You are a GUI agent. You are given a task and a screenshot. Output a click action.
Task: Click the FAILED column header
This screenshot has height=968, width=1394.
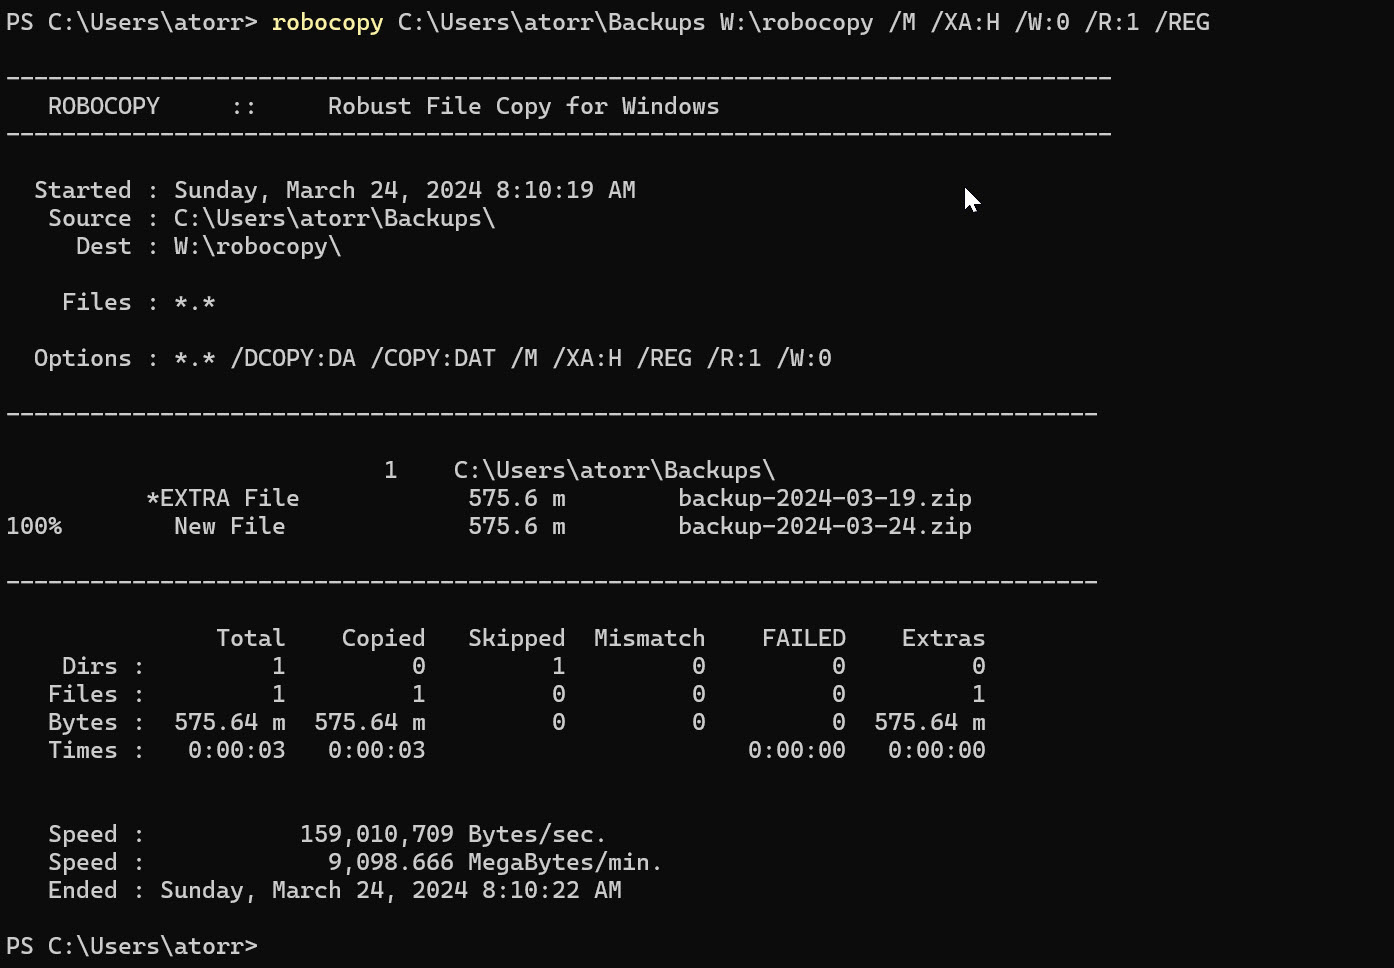(803, 637)
